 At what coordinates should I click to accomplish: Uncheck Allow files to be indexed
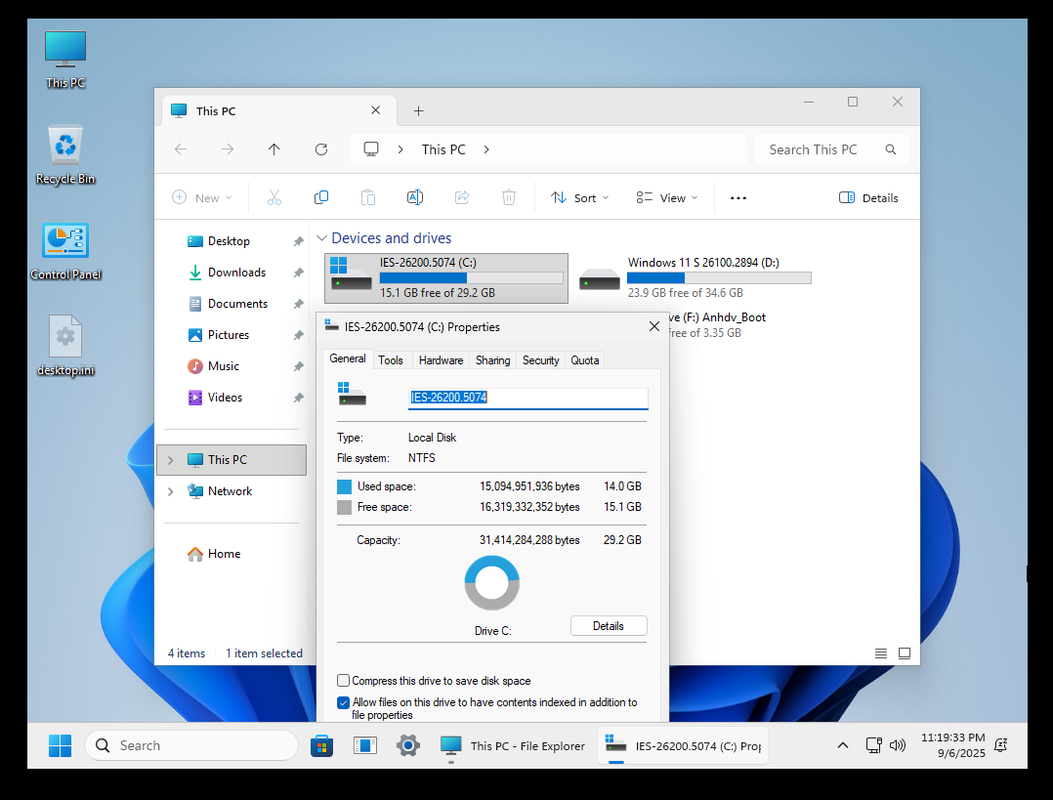(343, 703)
